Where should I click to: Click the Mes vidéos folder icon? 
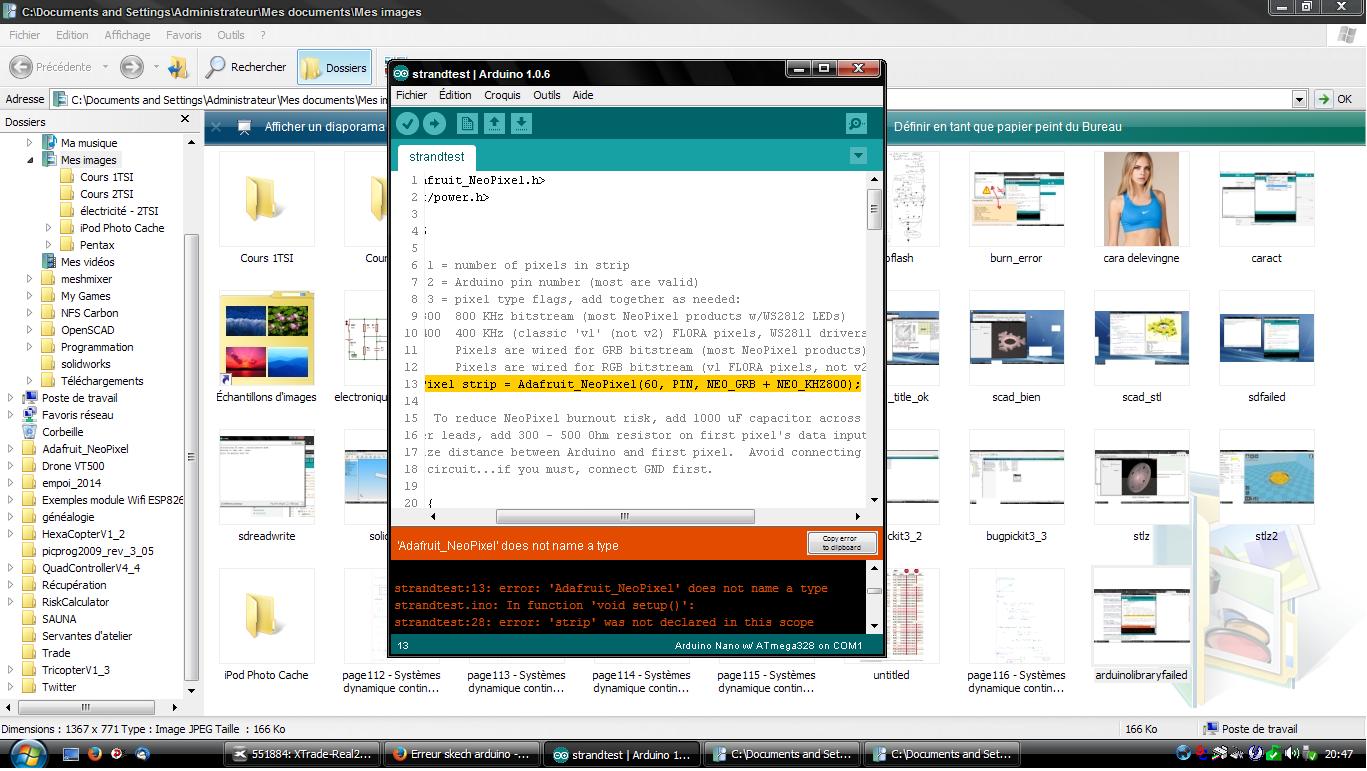[48, 262]
